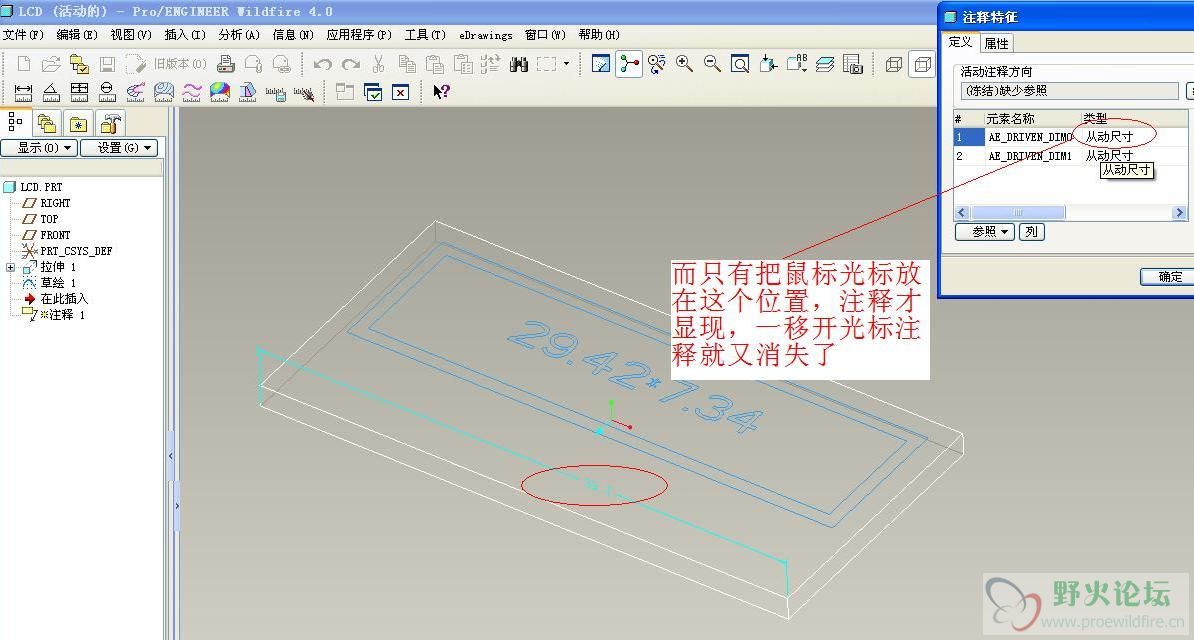1194x640 pixels.
Task: Click the Orient mode icon
Action: (656, 64)
